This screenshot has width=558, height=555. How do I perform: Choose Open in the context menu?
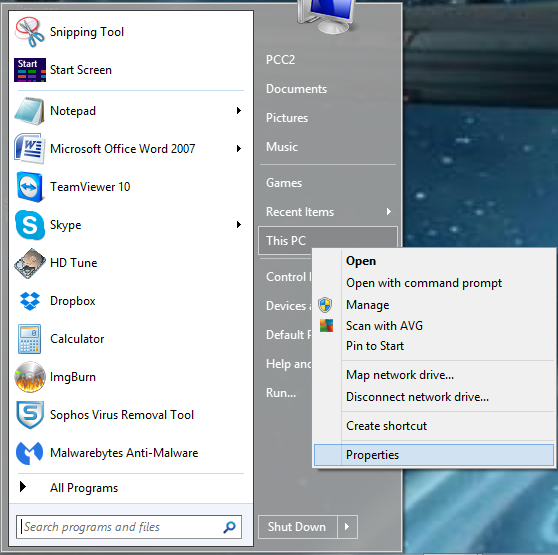(433, 261)
